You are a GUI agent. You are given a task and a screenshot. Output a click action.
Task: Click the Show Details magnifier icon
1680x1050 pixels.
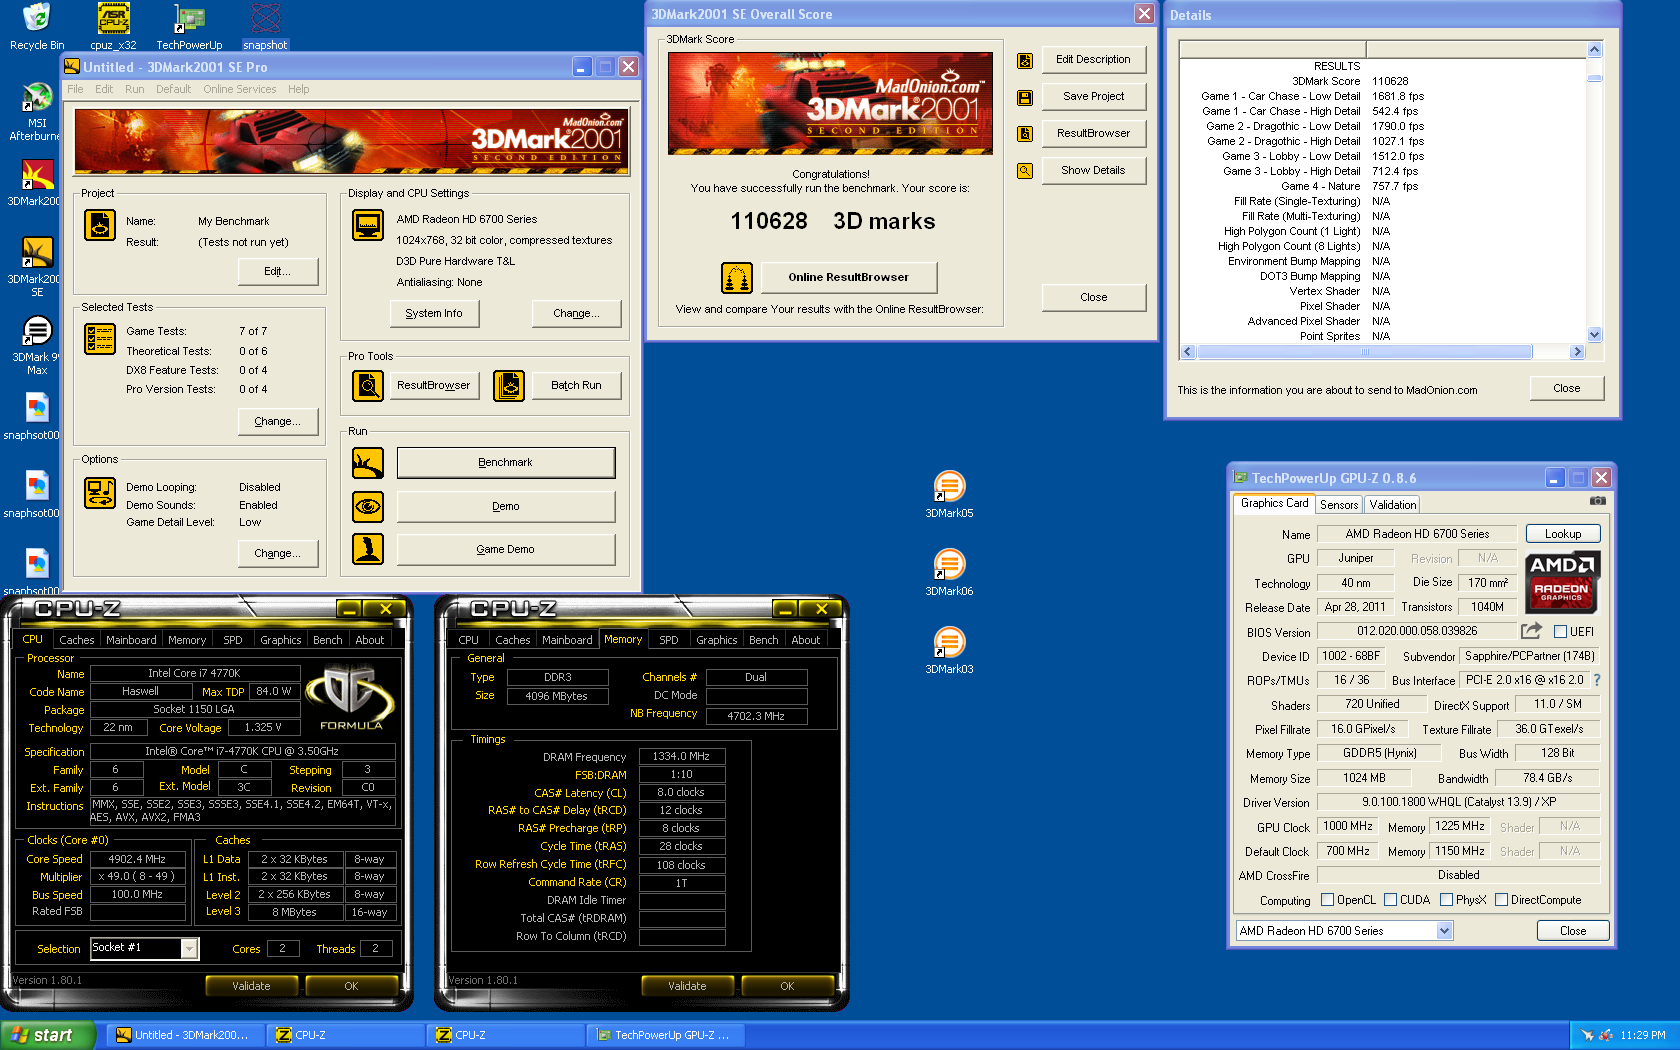pos(1025,171)
